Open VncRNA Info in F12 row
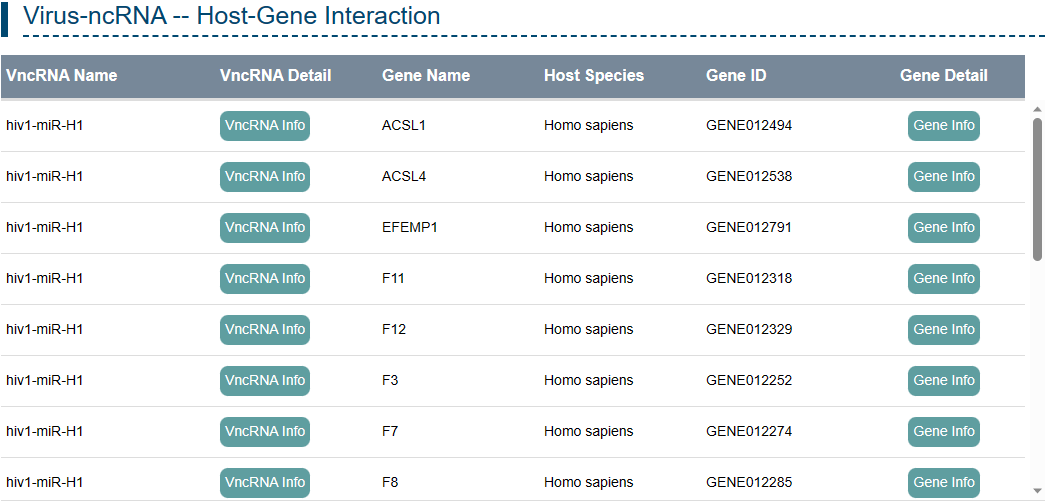 tap(265, 330)
